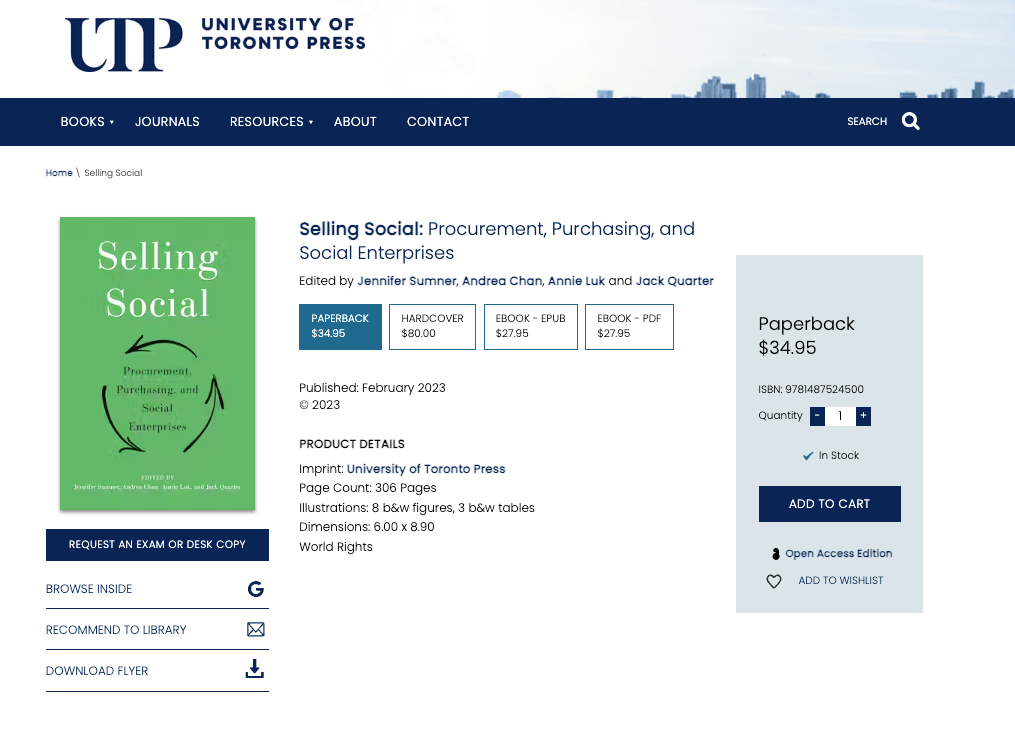Click the ISBN 9781487524500 text
Screen dimensions: 1015x741
tap(810, 389)
